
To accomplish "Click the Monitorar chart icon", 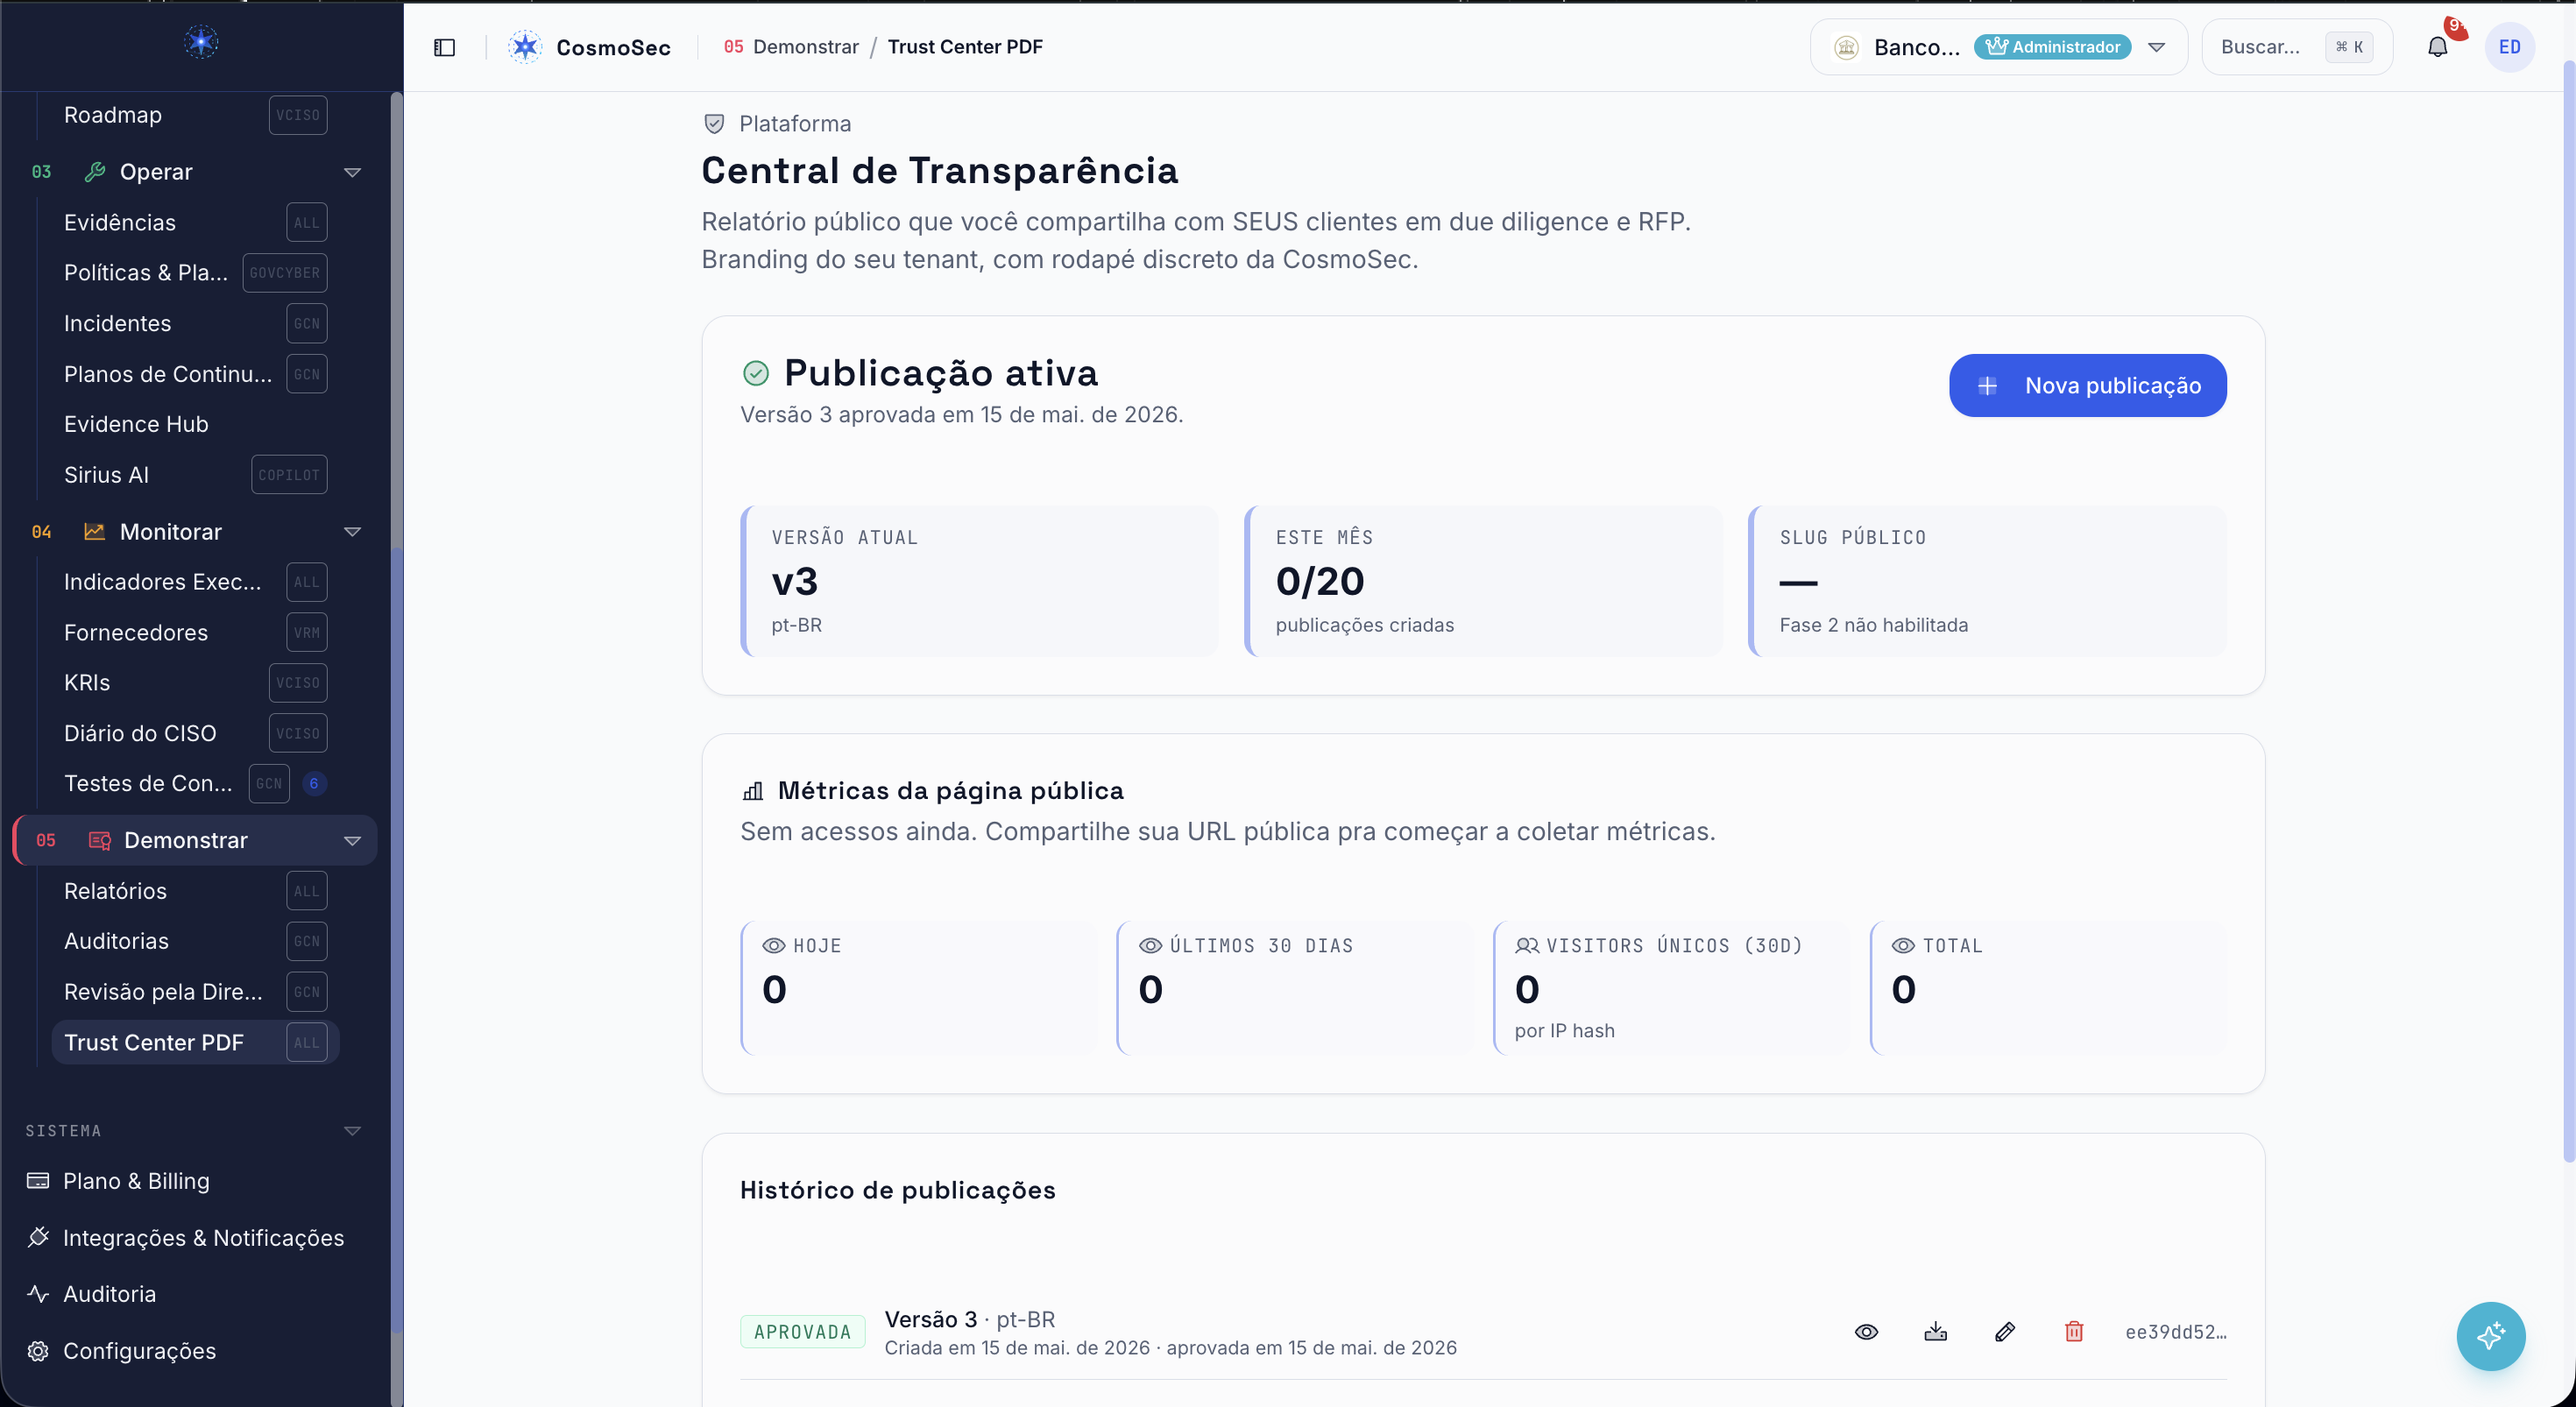I will click(95, 531).
